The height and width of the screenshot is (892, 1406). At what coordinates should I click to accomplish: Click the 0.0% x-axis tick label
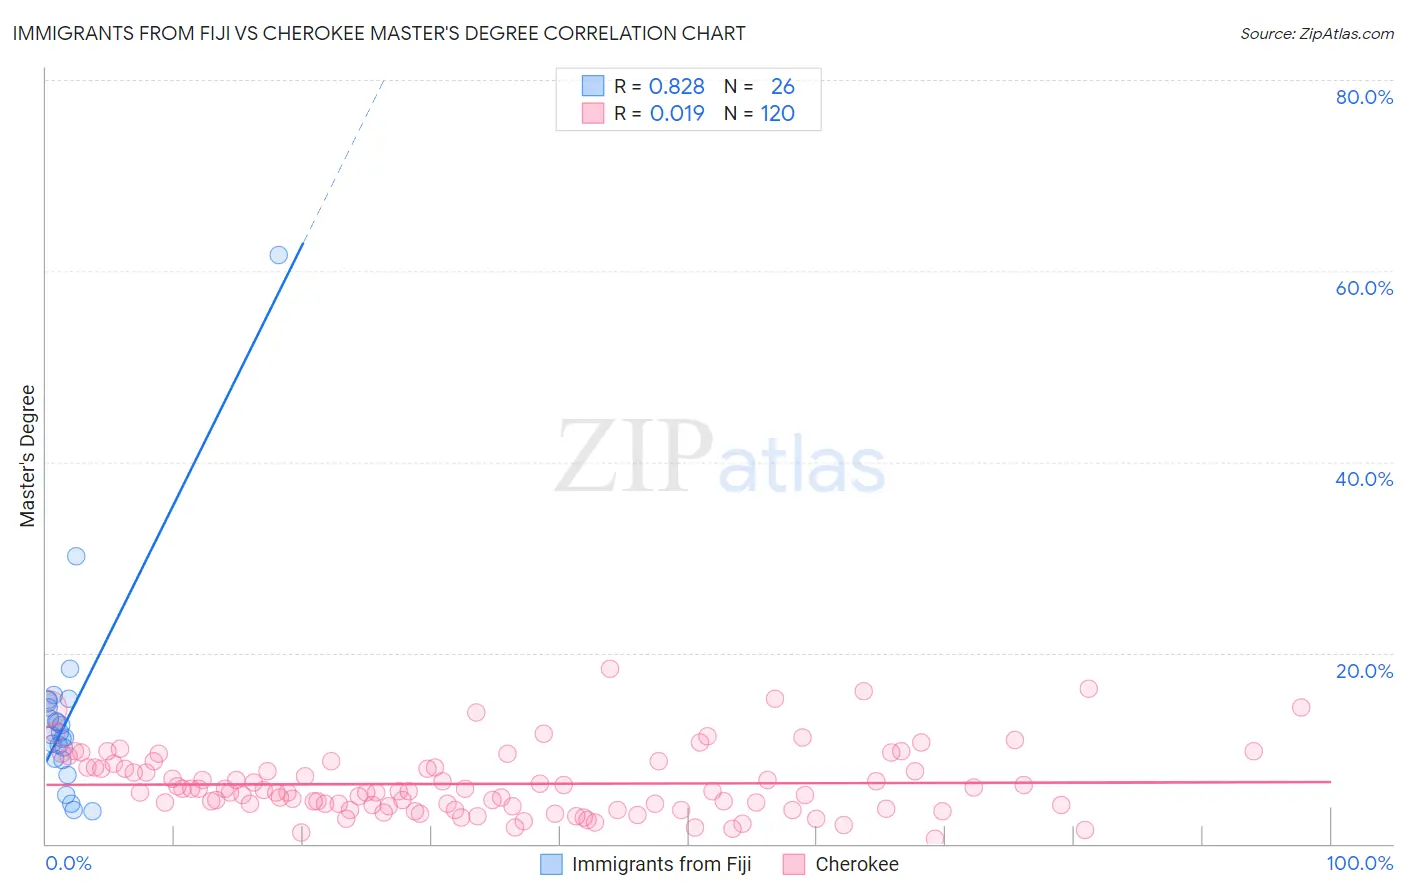tap(68, 863)
